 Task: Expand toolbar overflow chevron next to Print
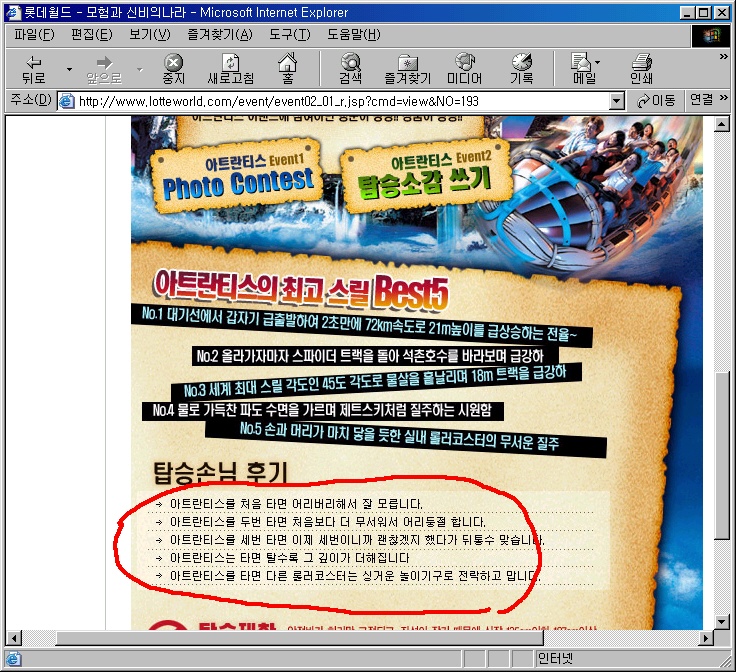723,56
